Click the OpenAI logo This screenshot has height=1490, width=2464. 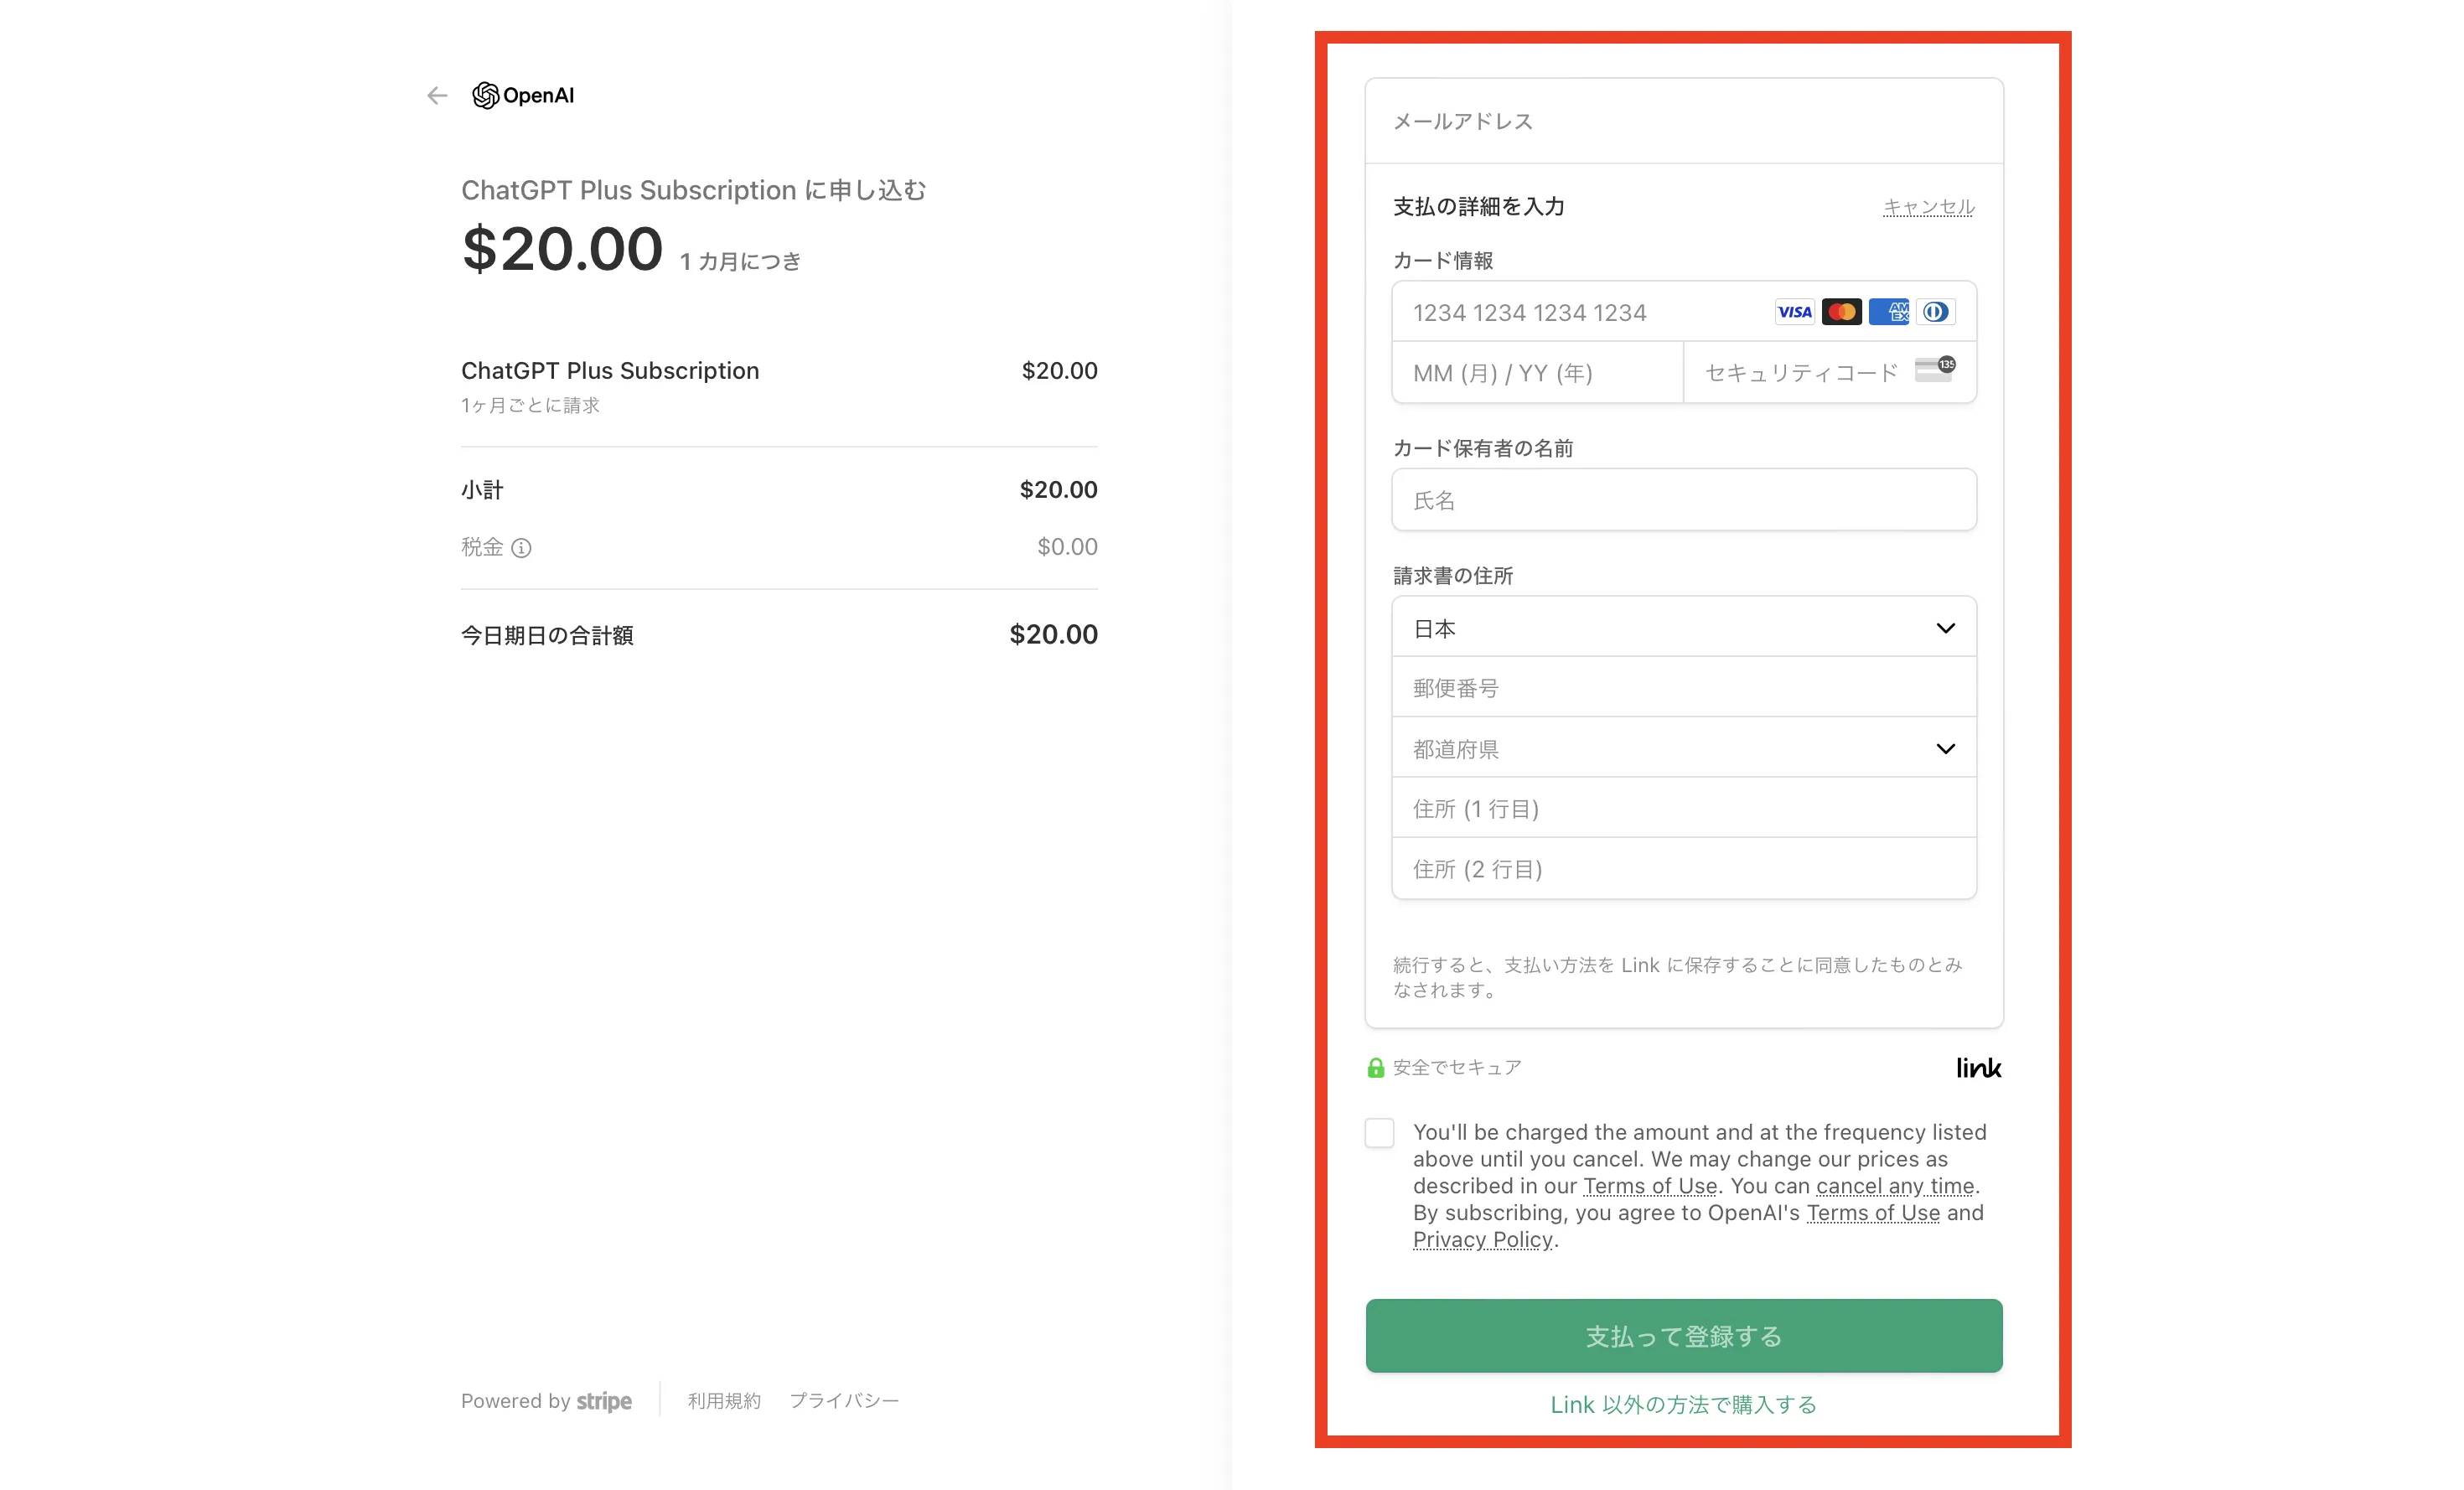[x=523, y=96]
